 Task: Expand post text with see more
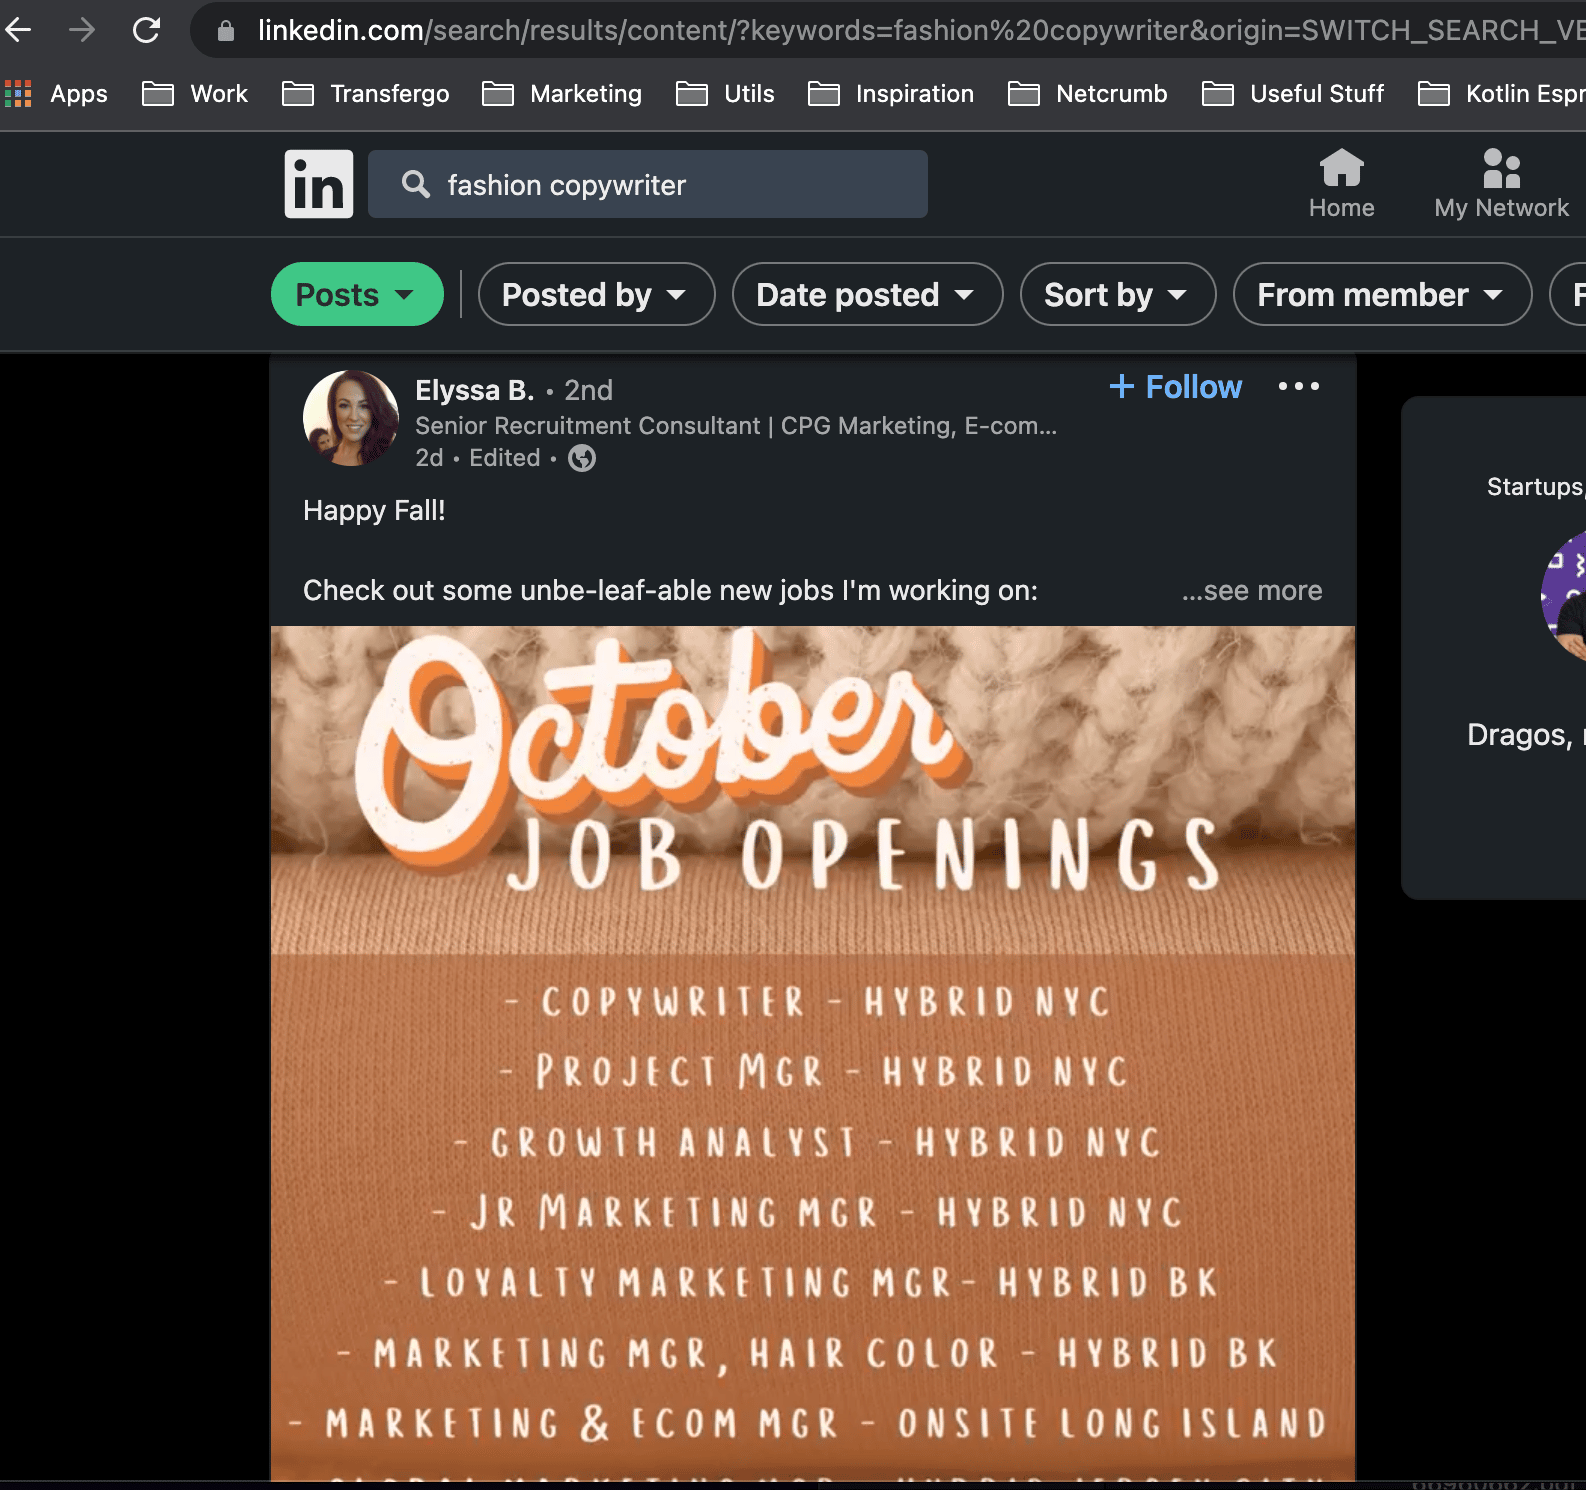point(1251,591)
